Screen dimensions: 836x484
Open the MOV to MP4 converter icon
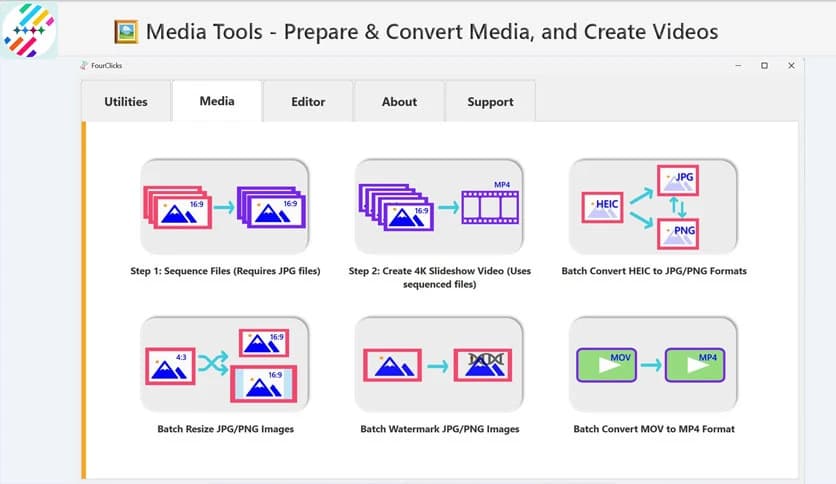(x=653, y=364)
